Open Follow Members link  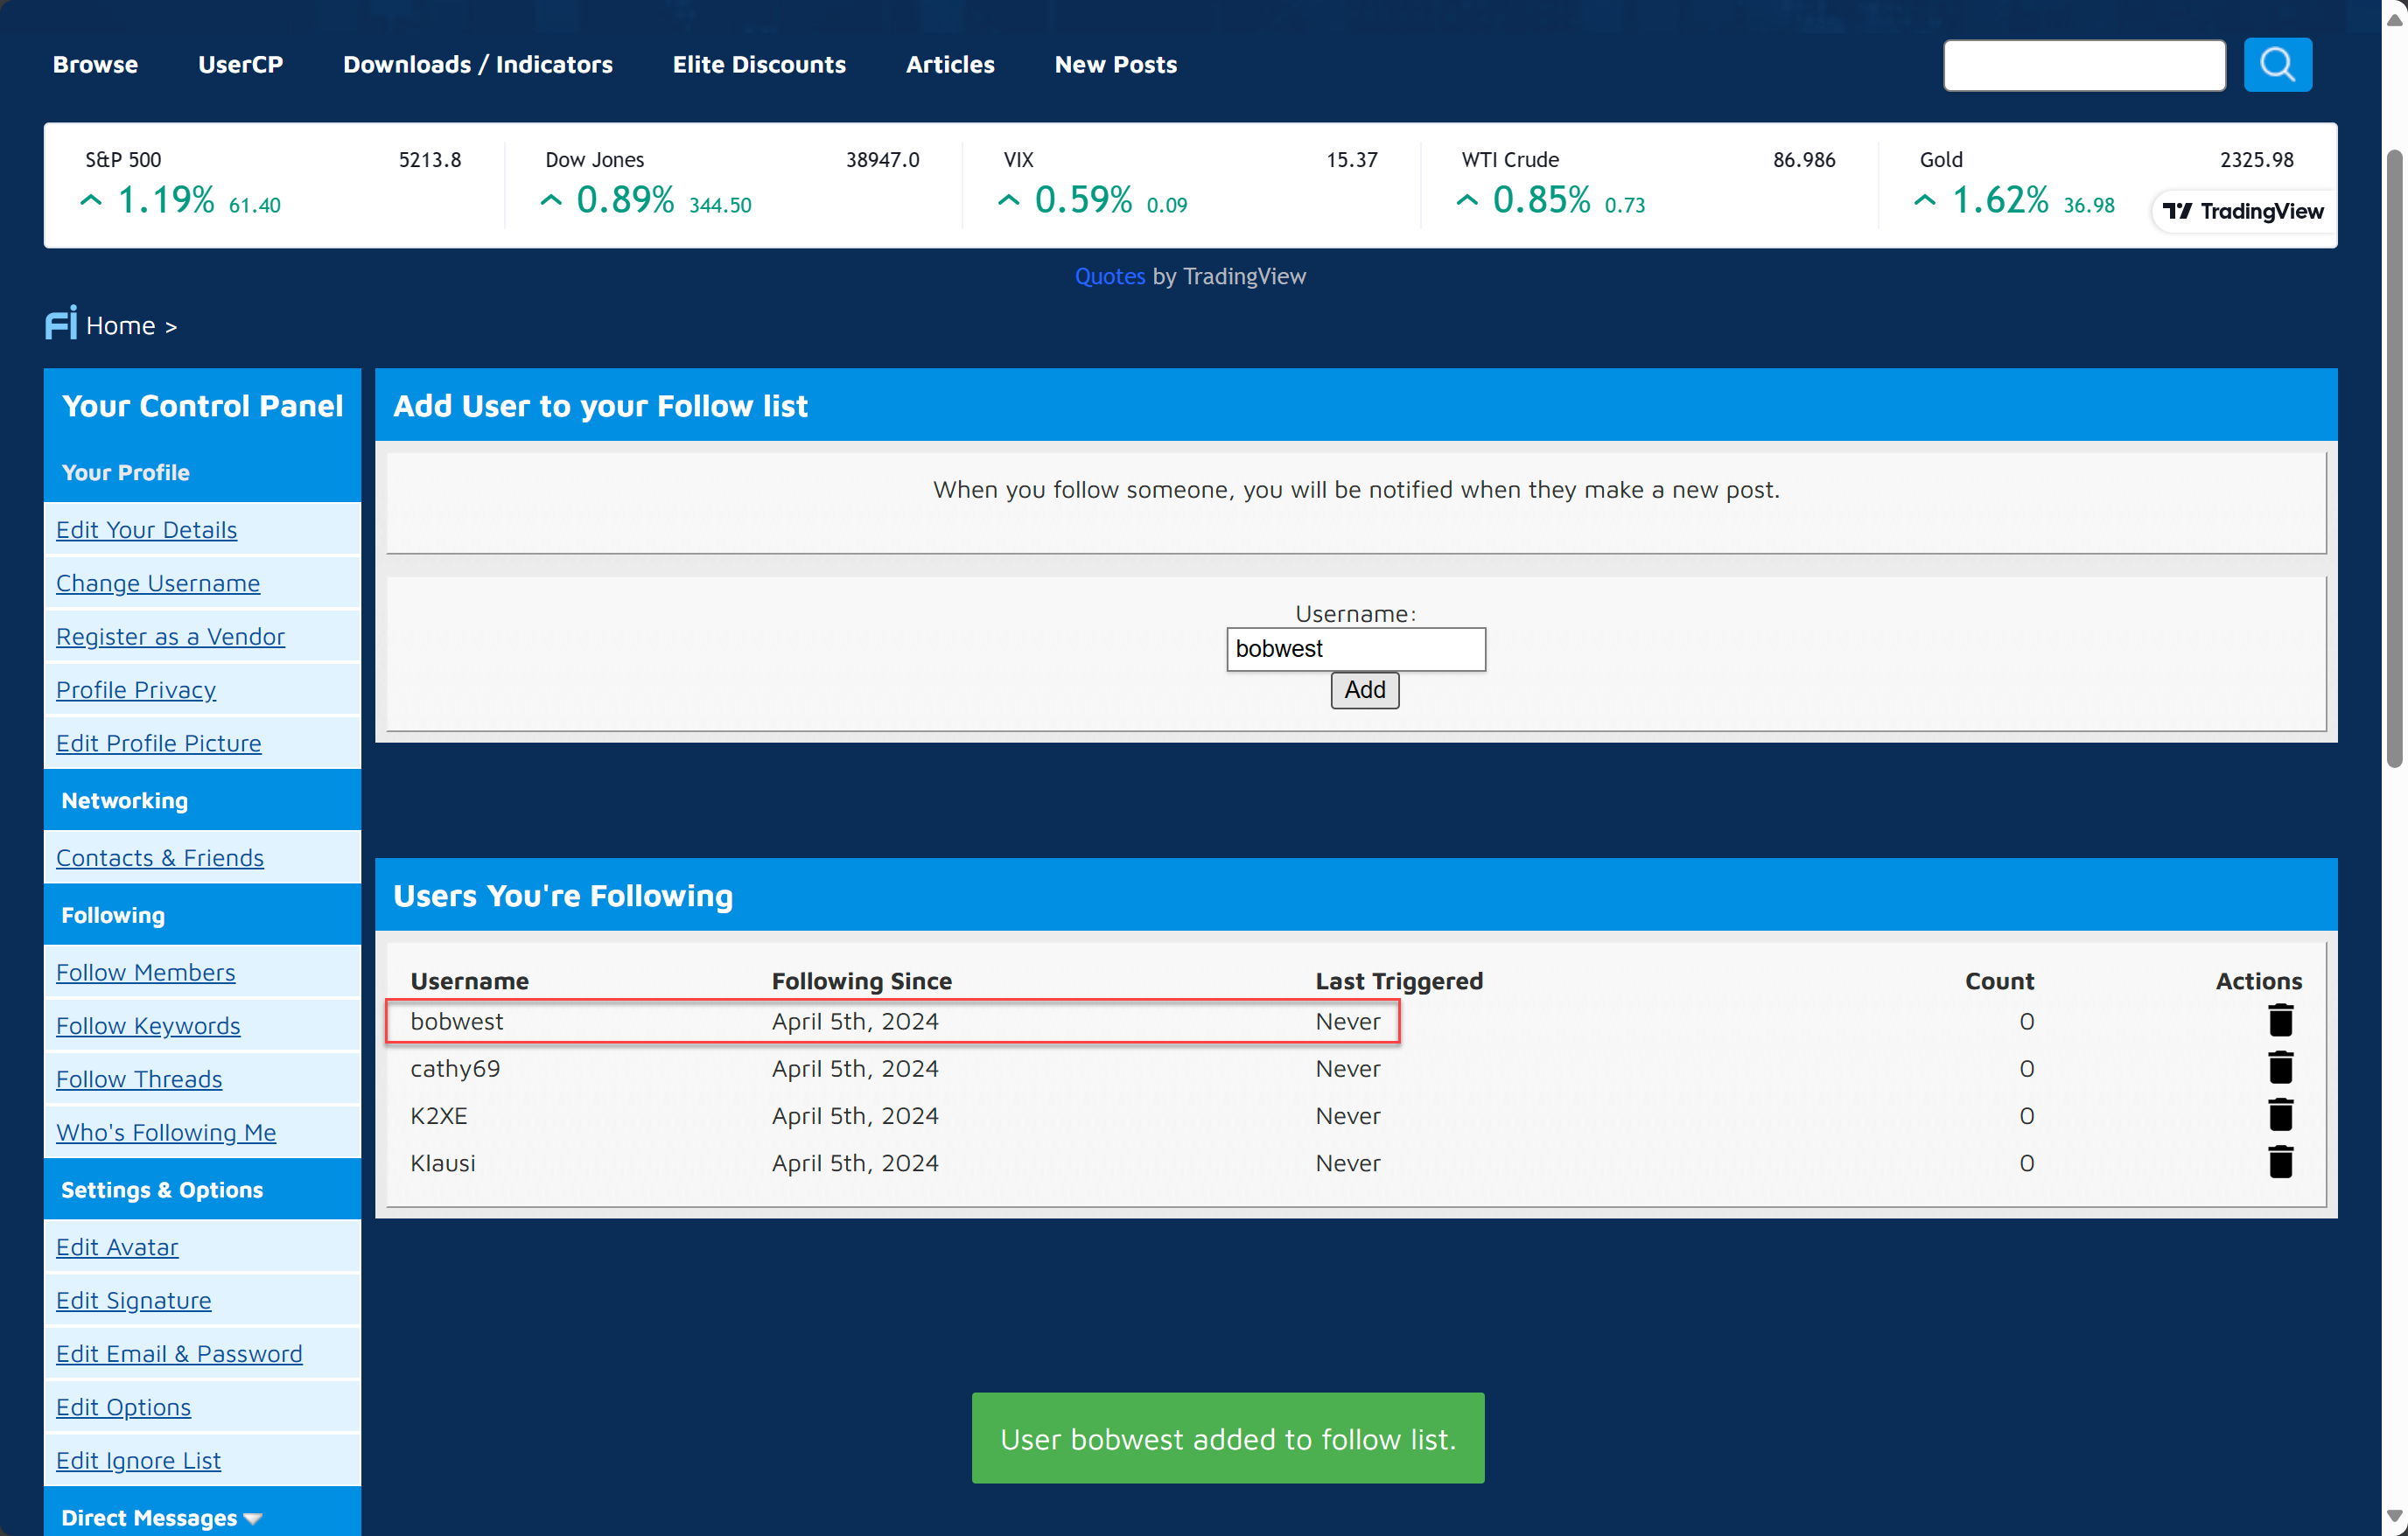click(x=145, y=971)
